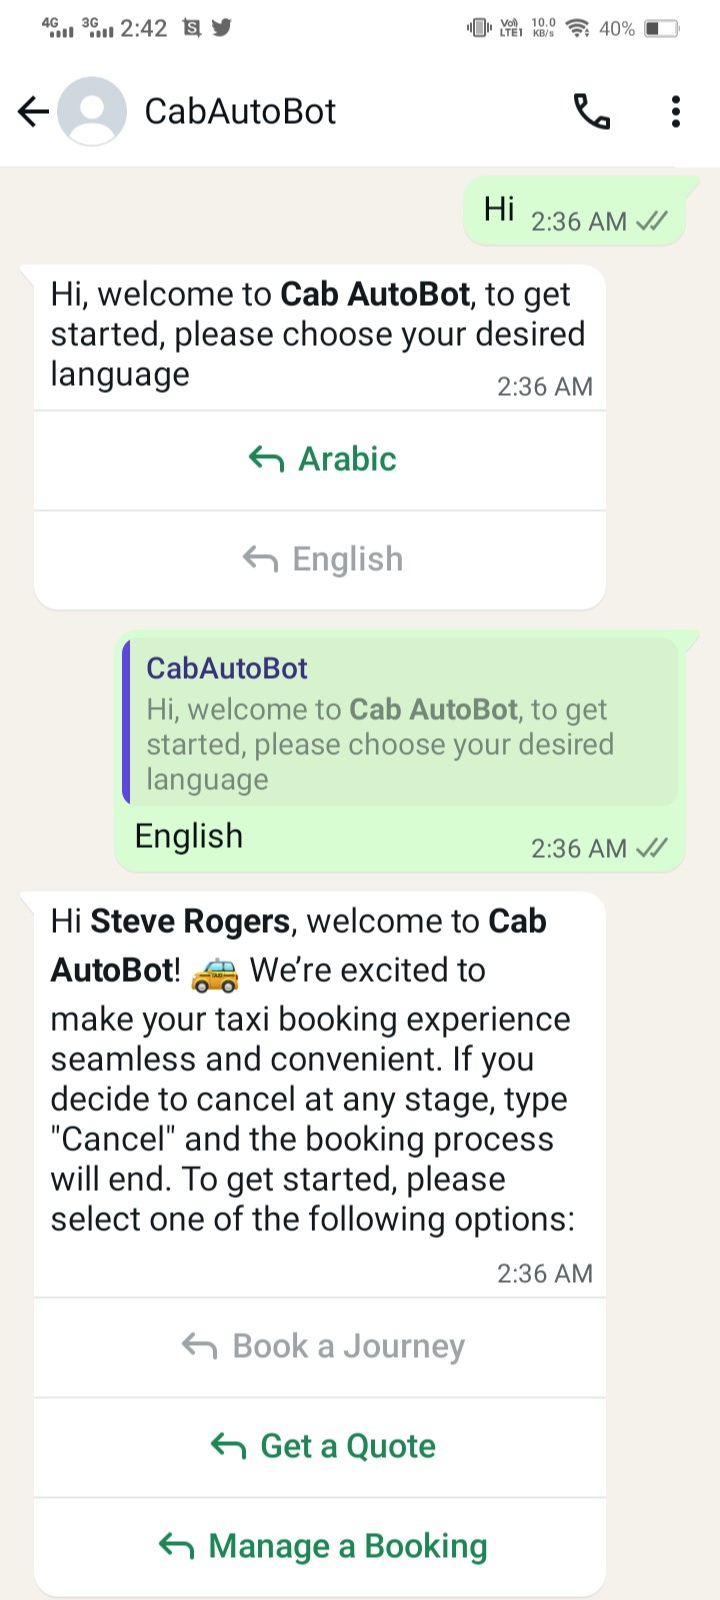720x1600 pixels.
Task: Tap the battery indicator in status bar
Action: [661, 28]
